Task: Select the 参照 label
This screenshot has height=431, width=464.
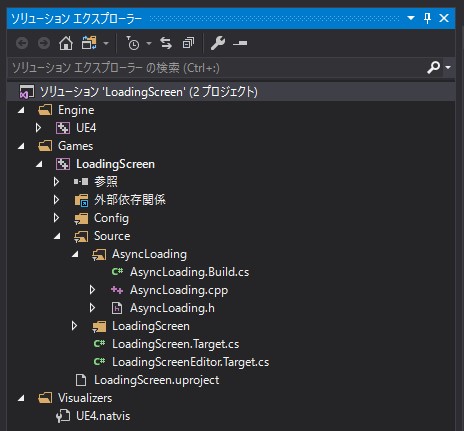Action: tap(106, 182)
